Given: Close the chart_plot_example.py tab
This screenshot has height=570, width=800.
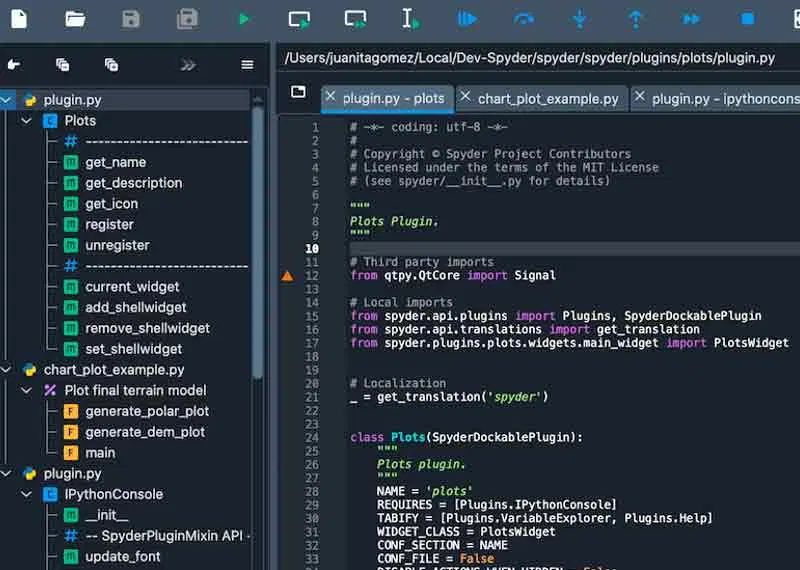Looking at the screenshot, I should coord(465,96).
